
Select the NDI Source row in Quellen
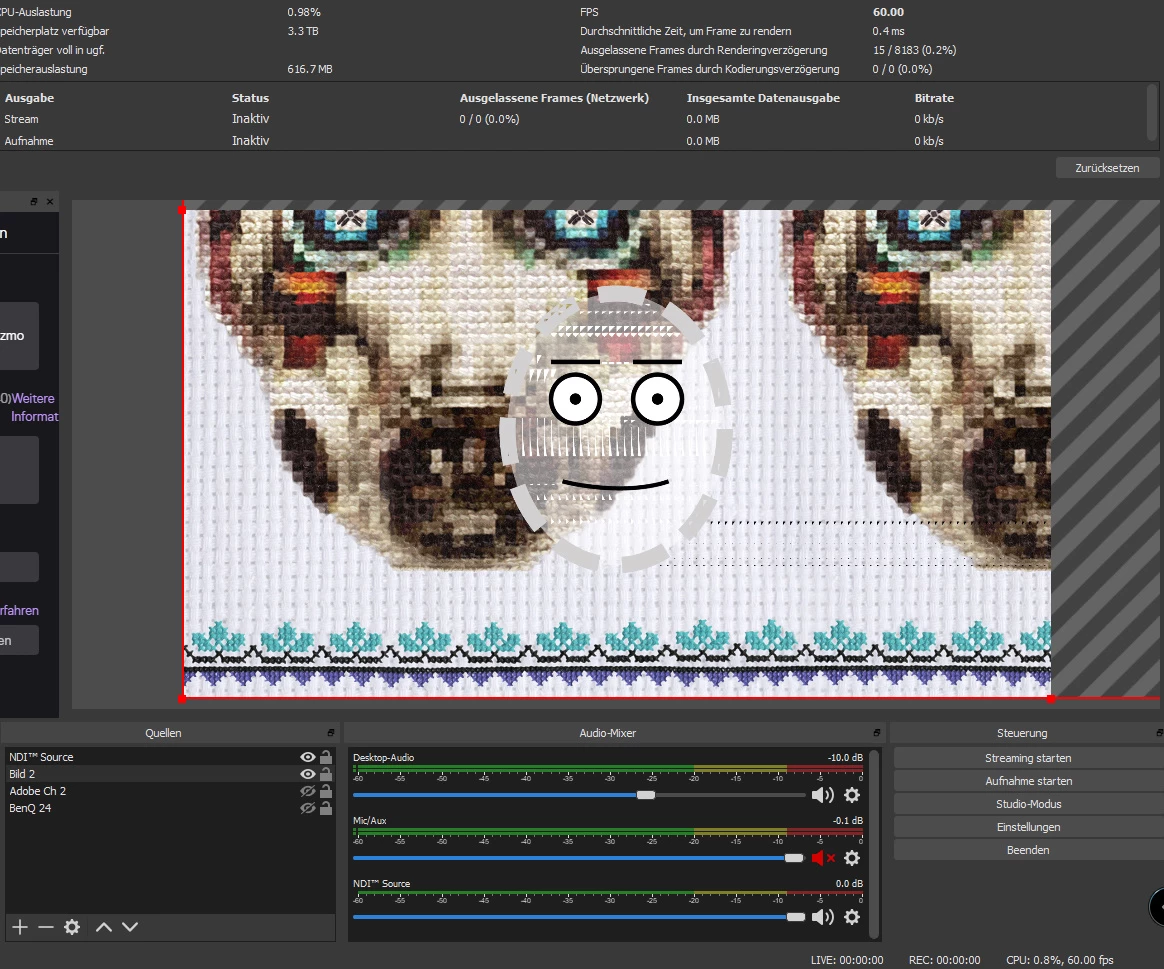point(170,757)
